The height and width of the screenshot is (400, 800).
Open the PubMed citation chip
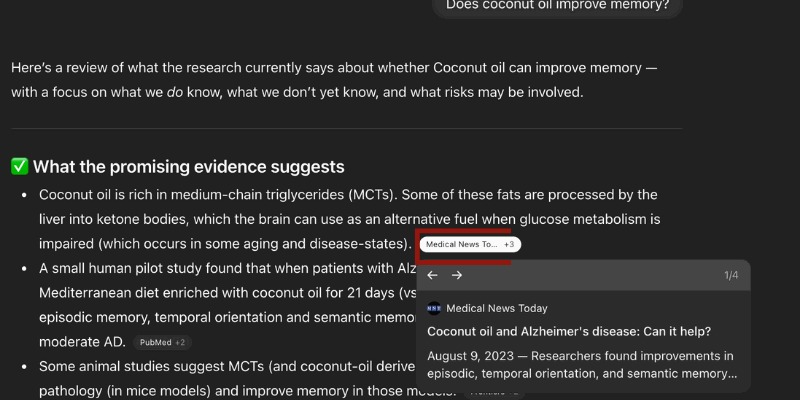tap(154, 342)
